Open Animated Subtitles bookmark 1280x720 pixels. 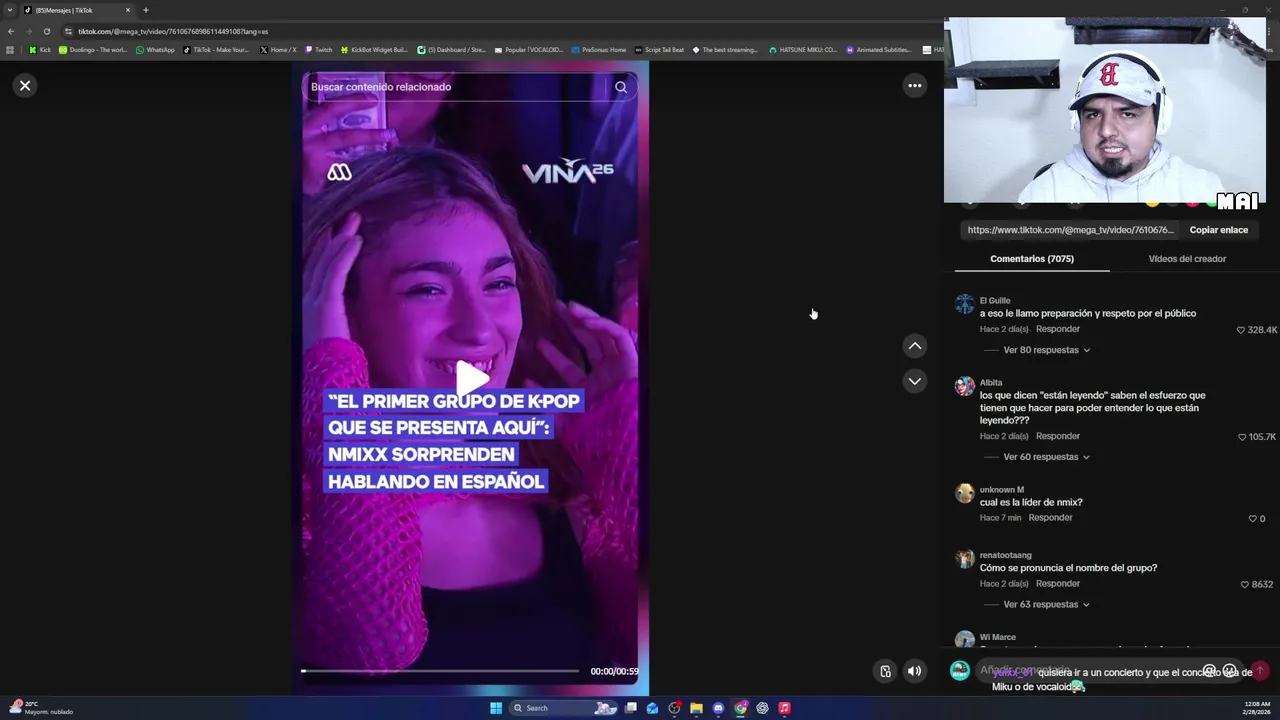[879, 50]
